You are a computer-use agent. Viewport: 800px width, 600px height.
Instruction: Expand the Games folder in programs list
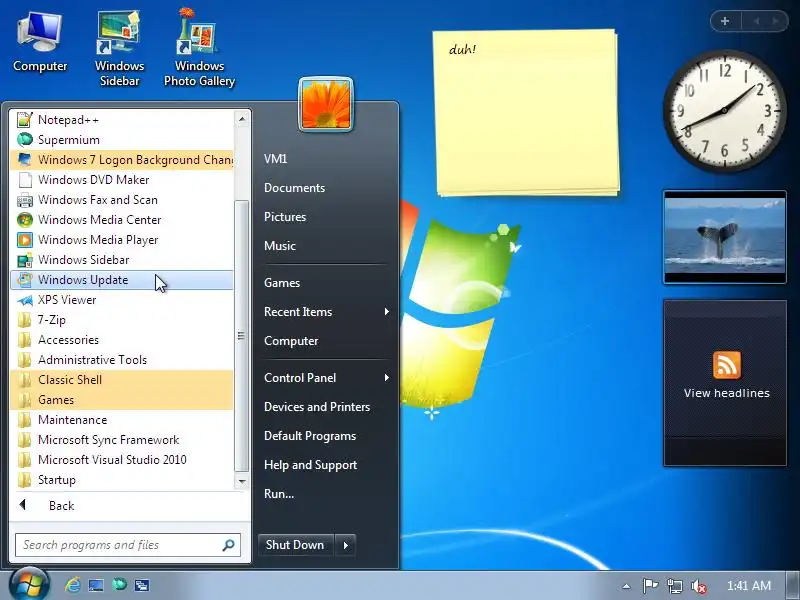pyautogui.click(x=121, y=399)
